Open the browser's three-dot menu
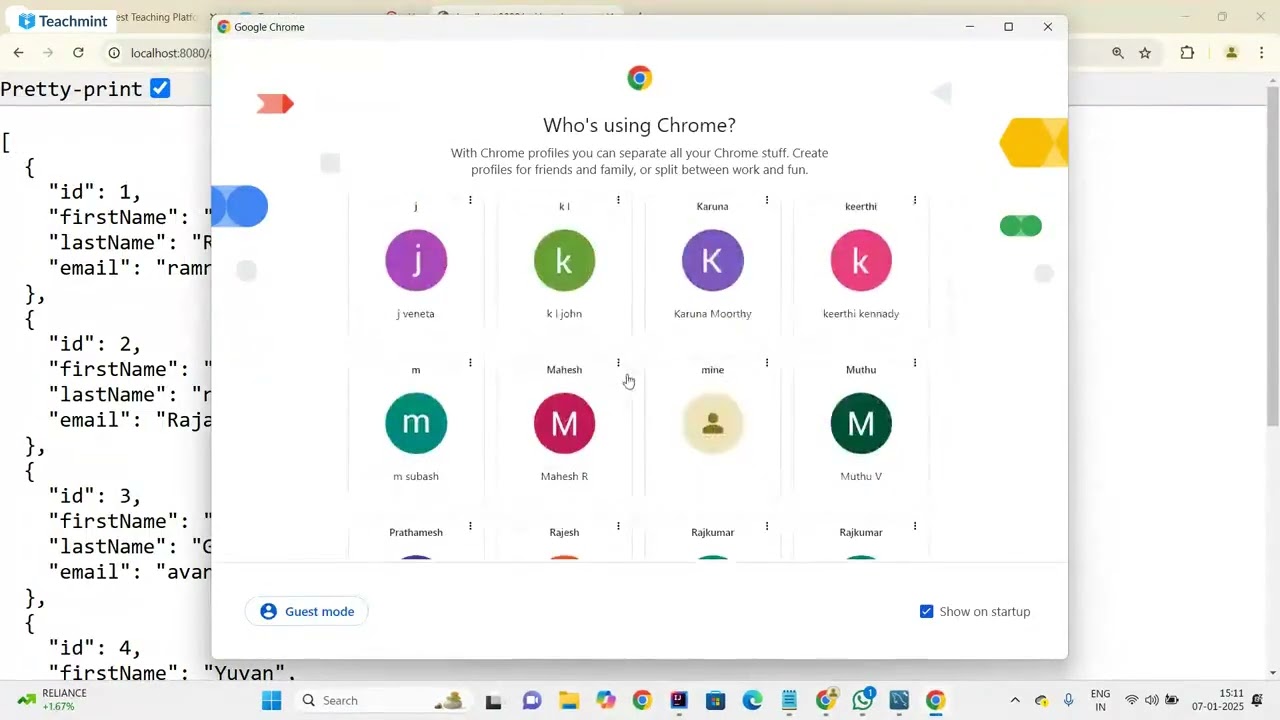Screen dimensions: 1280x720 coord(1262,53)
